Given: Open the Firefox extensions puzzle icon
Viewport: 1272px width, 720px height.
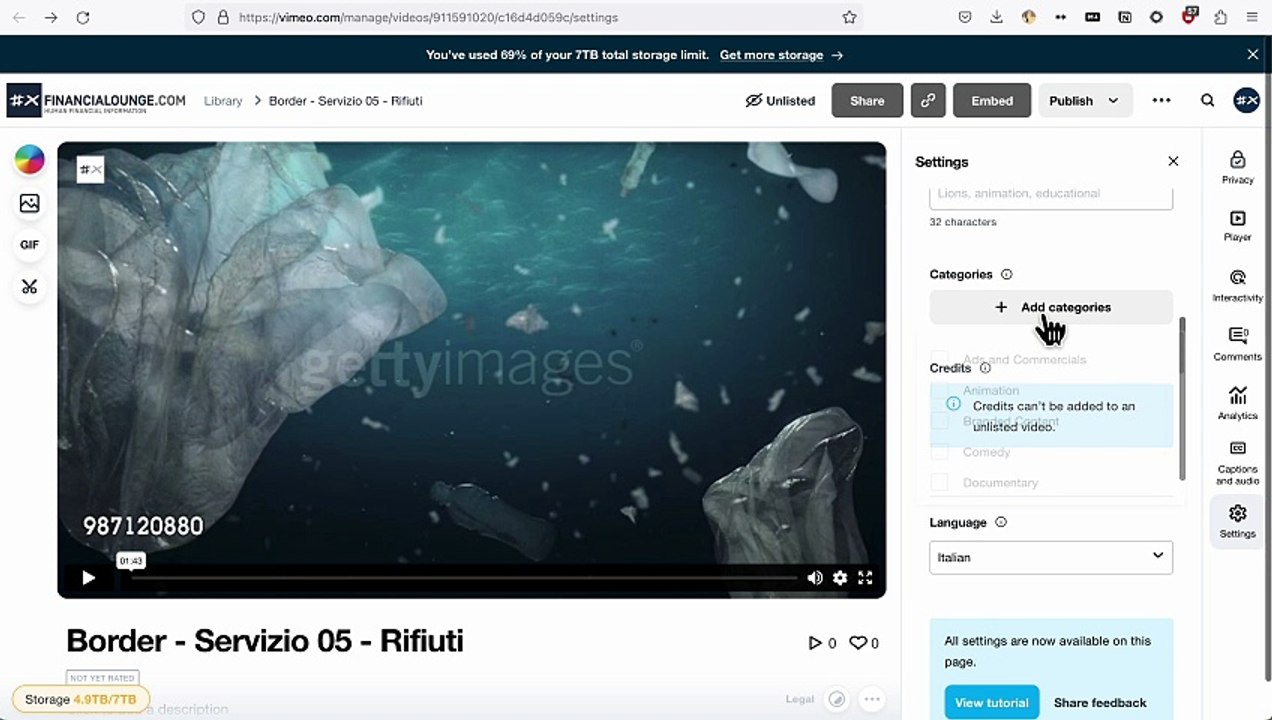Looking at the screenshot, I should tap(1220, 17).
